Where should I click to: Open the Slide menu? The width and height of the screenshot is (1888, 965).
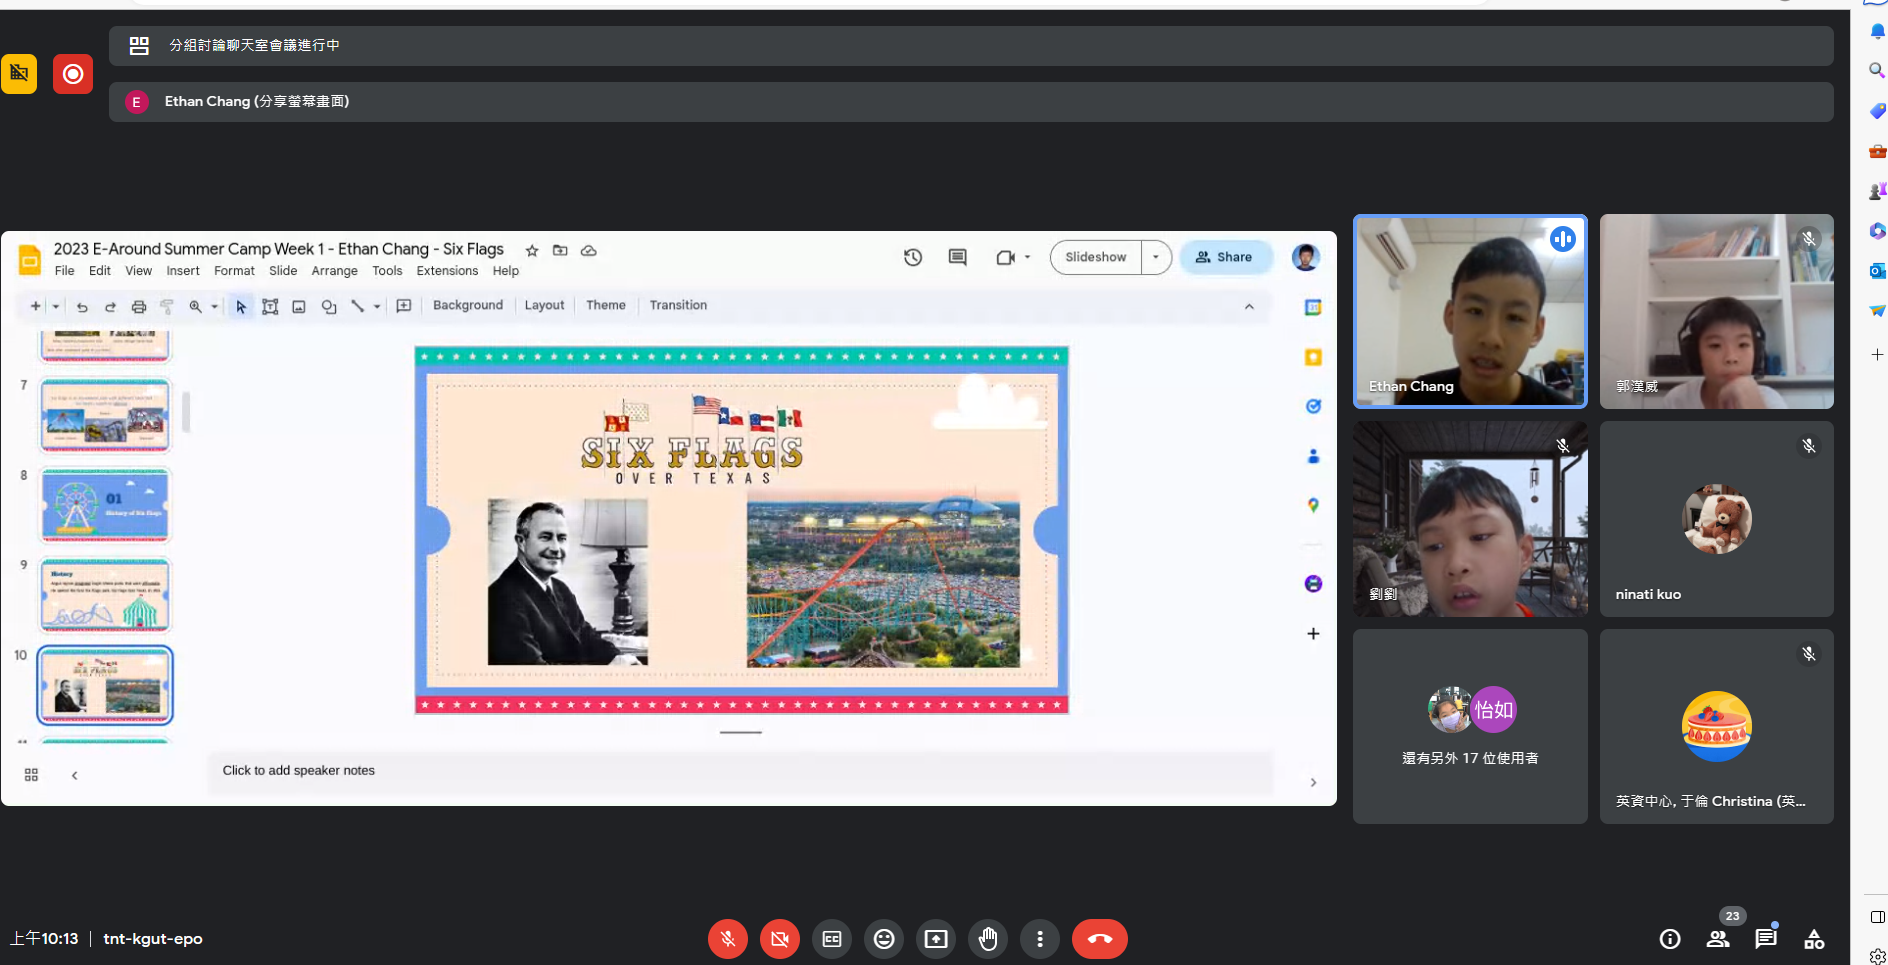pos(283,271)
